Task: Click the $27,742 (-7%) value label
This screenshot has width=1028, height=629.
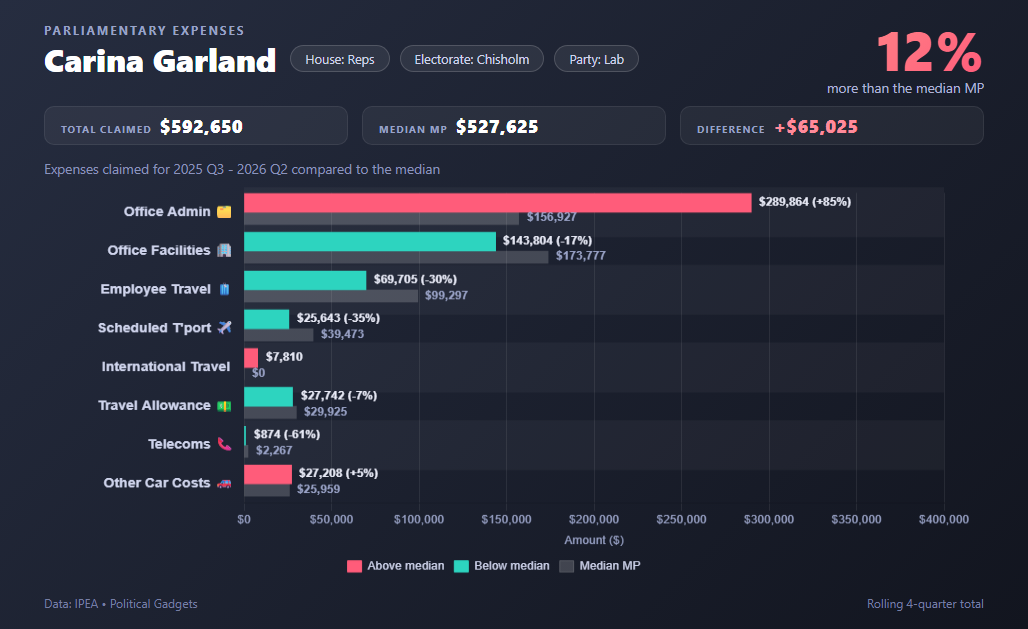Action: pyautogui.click(x=338, y=396)
